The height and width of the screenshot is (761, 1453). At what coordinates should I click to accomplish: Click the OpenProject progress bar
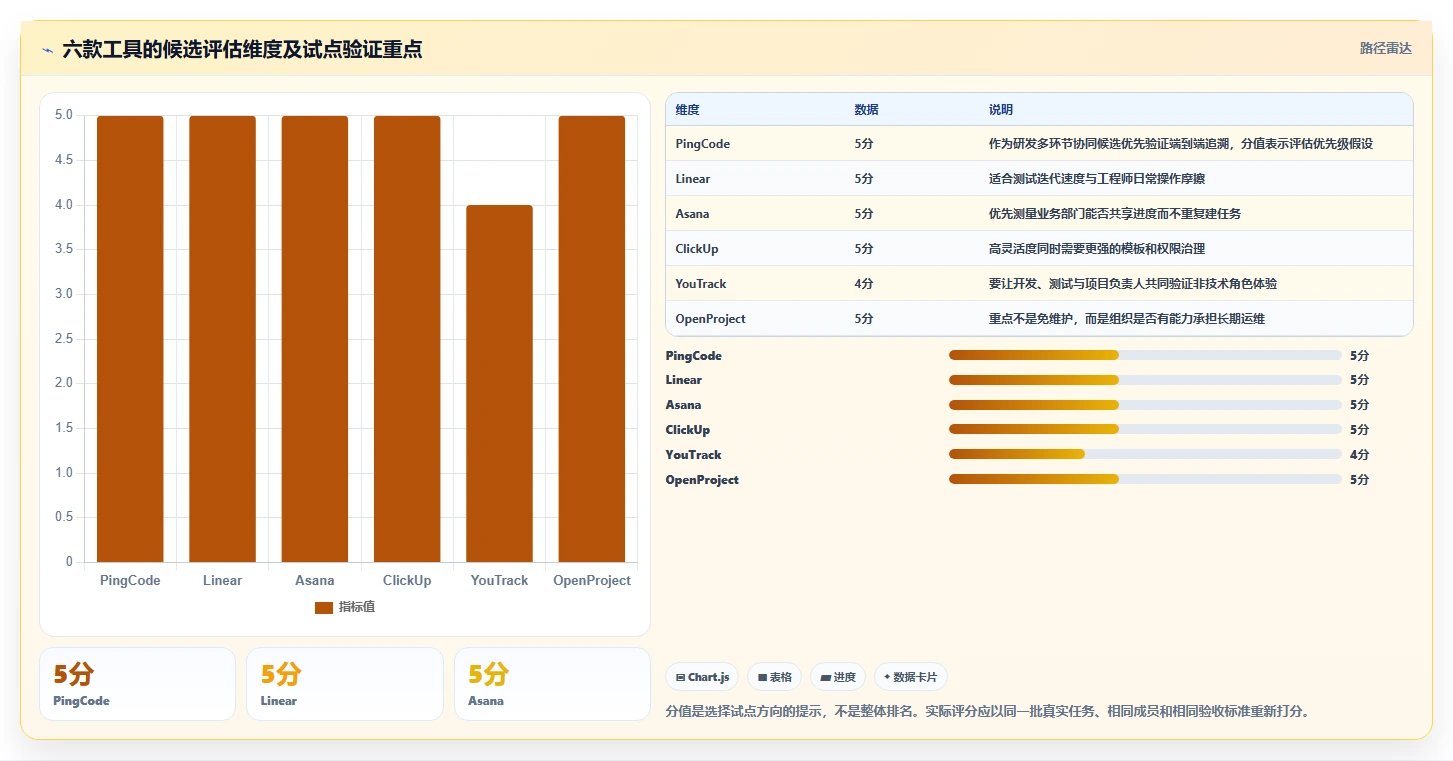(1145, 480)
